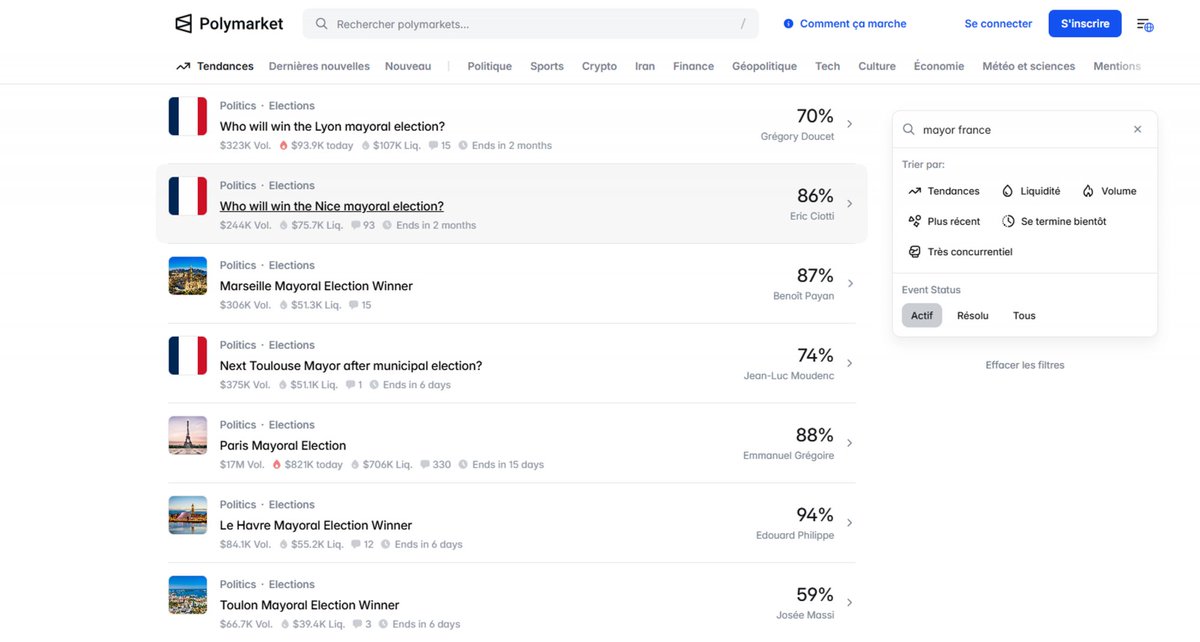This screenshot has width=1200, height=642.
Task: Switch to the Politique category tab
Action: [x=489, y=66]
